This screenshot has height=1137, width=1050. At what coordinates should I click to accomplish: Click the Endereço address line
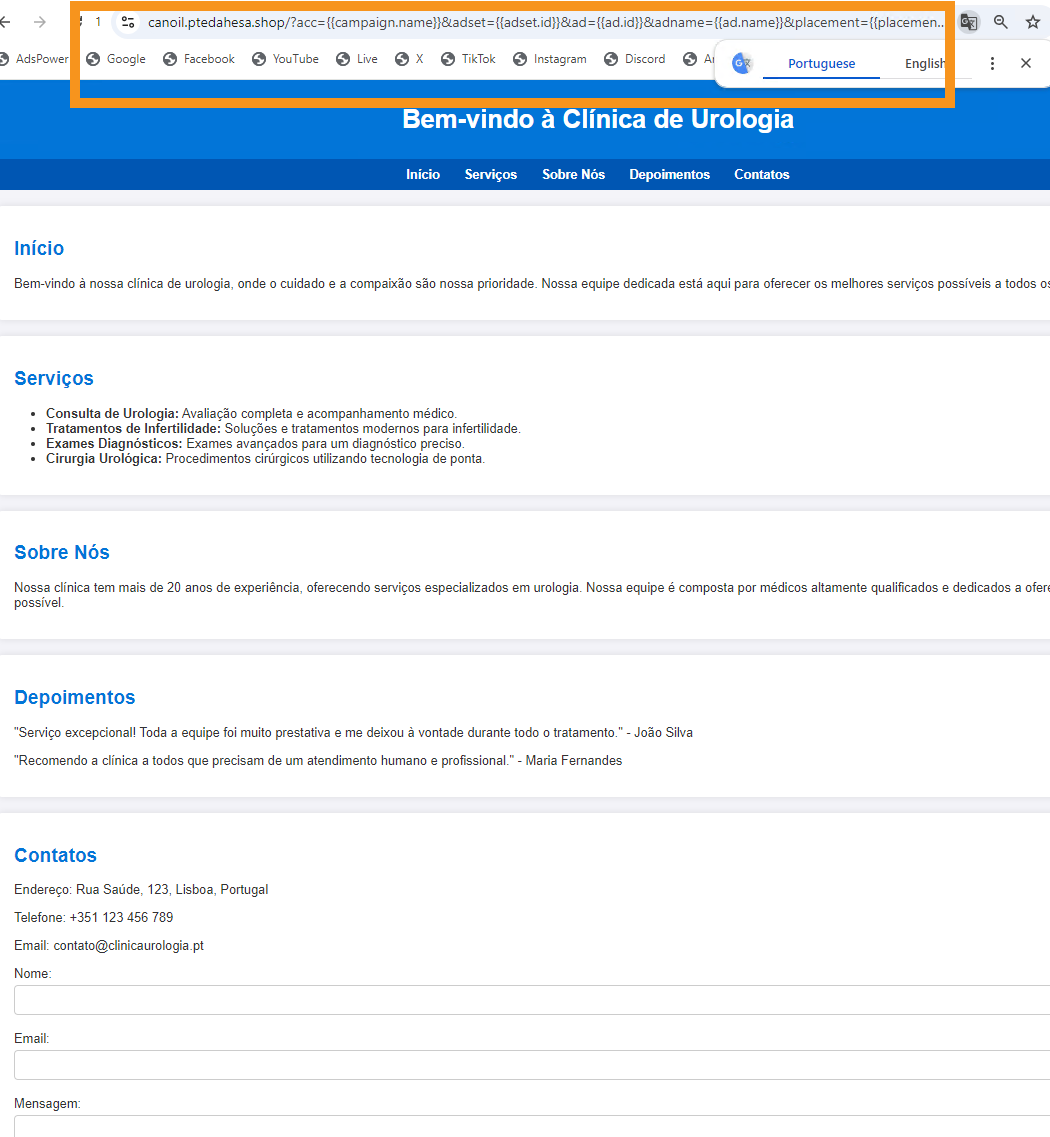(141, 890)
